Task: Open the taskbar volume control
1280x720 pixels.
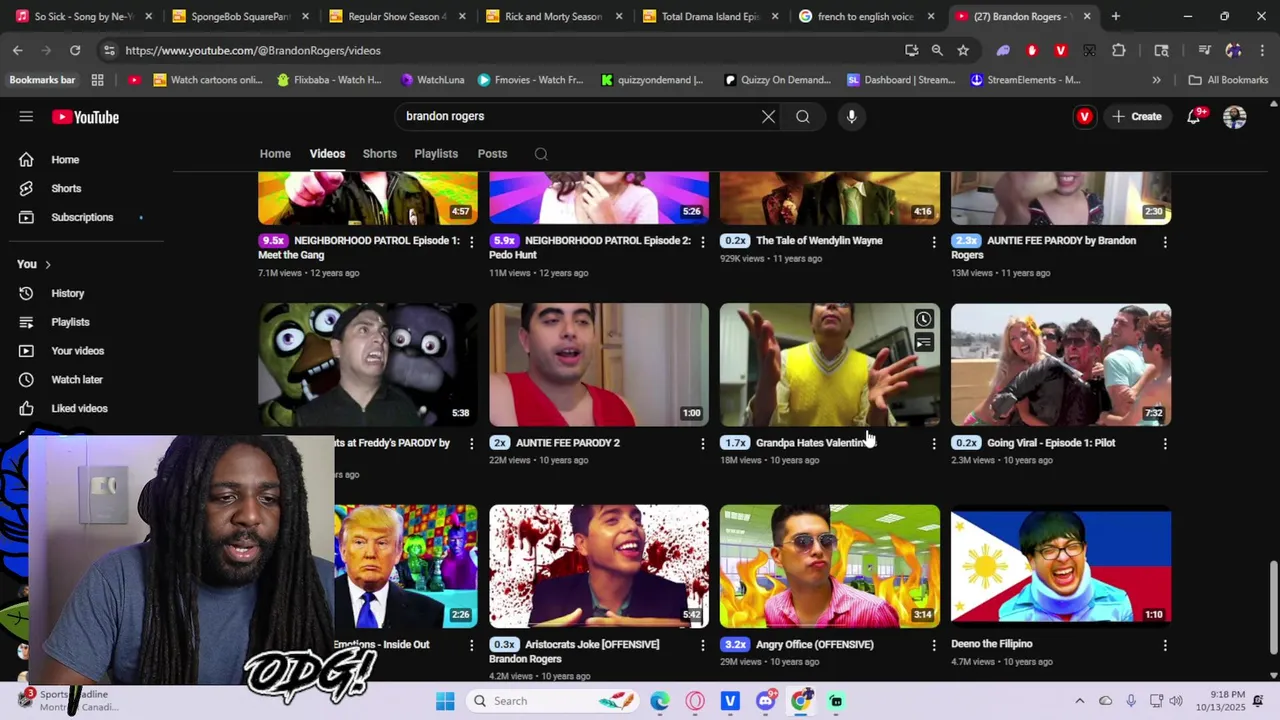Action: point(1176,701)
